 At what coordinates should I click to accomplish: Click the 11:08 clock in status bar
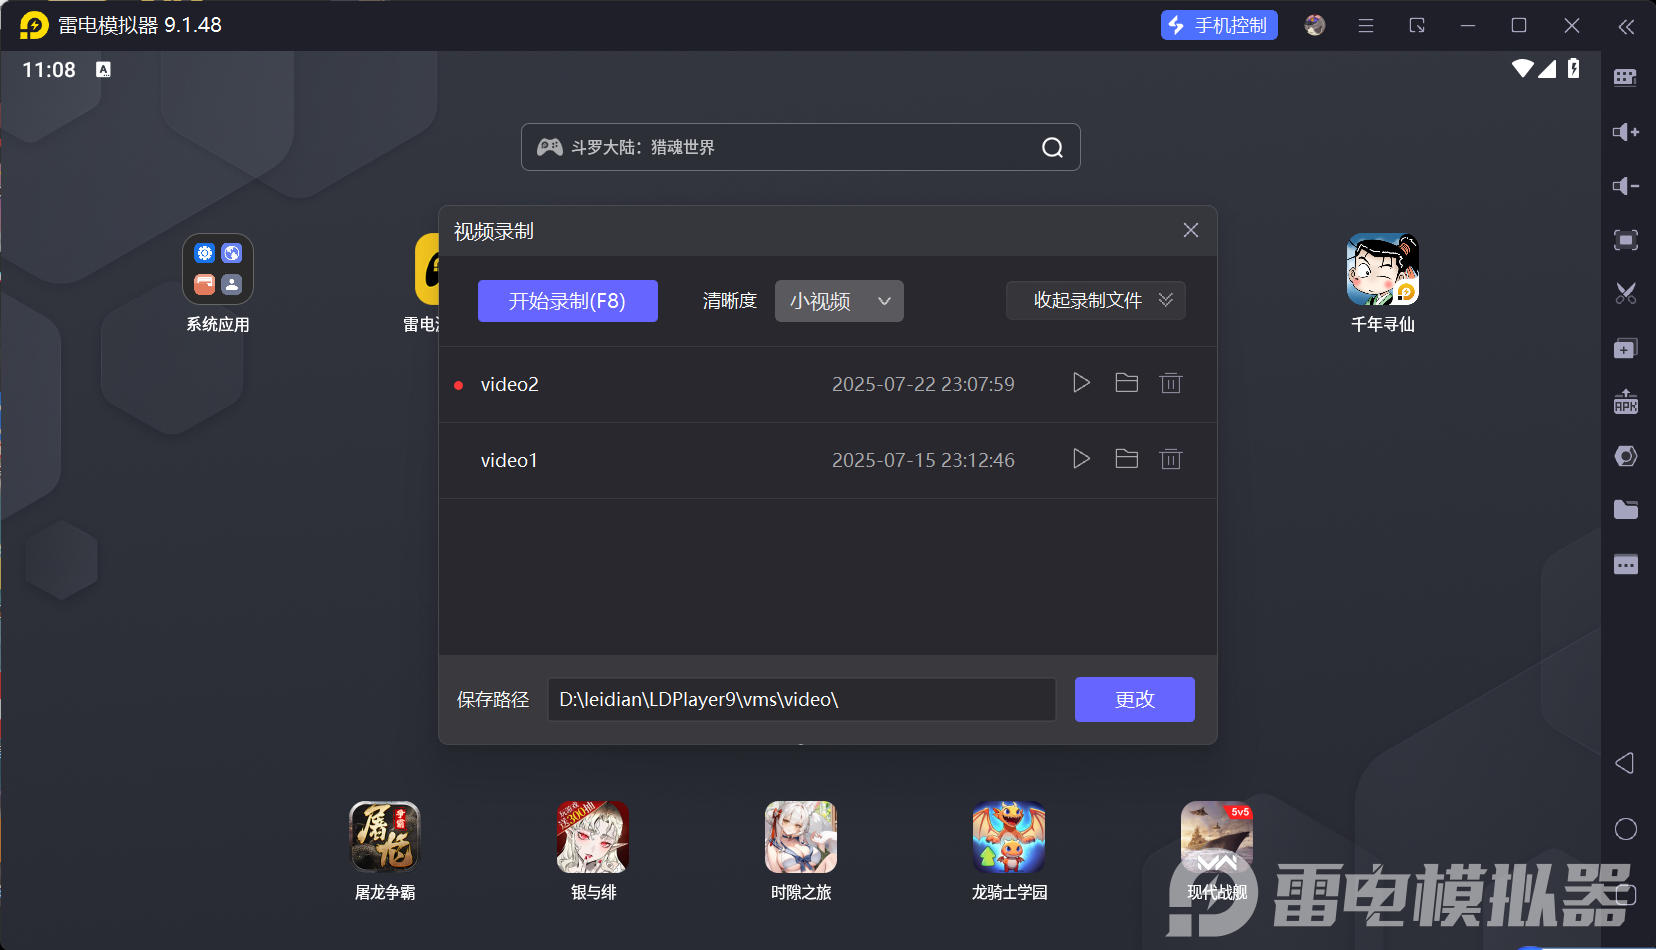point(49,70)
